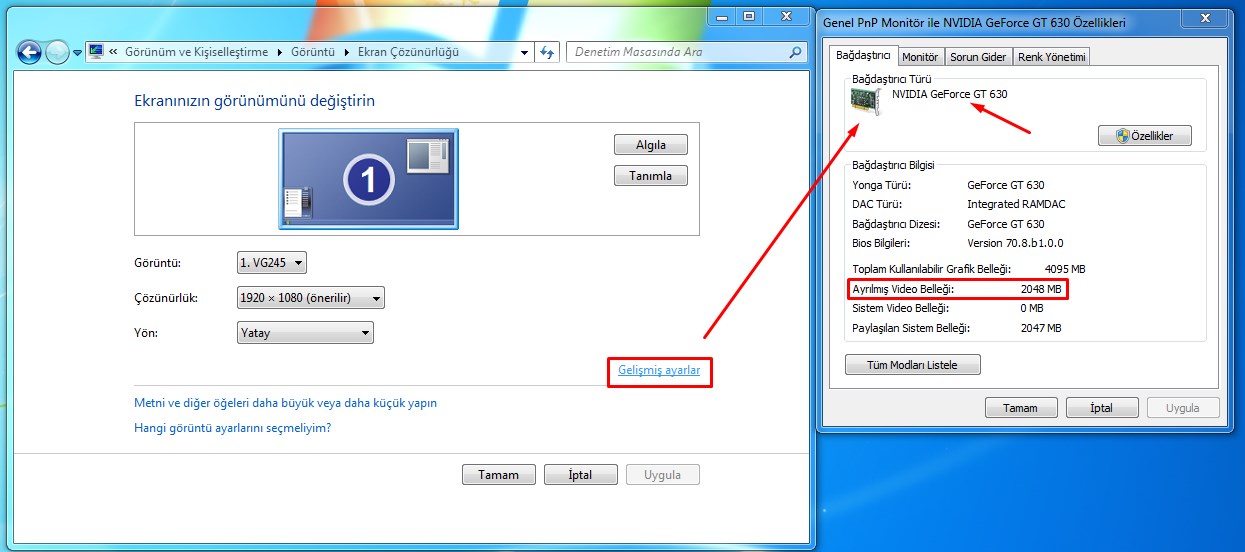This screenshot has height=552, width=1245.
Task: Switch to the Renk Yönetimi tab
Action: click(x=1051, y=57)
